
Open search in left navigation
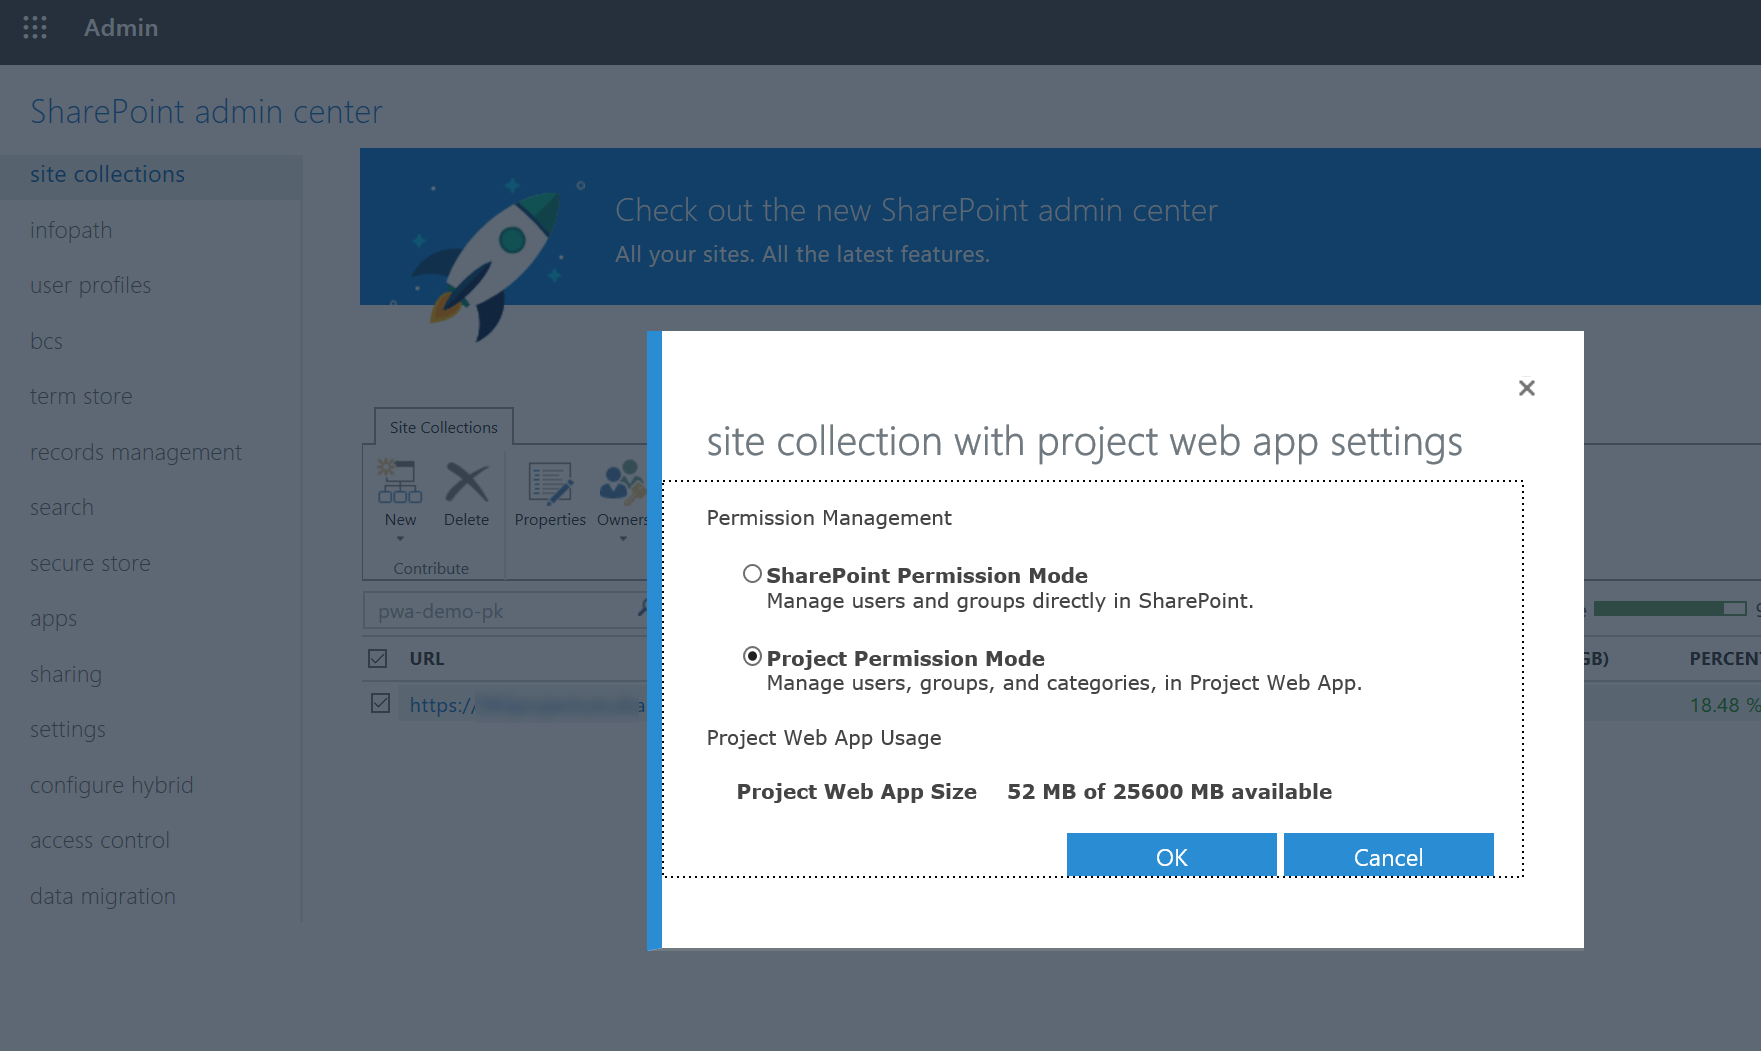[x=62, y=507]
